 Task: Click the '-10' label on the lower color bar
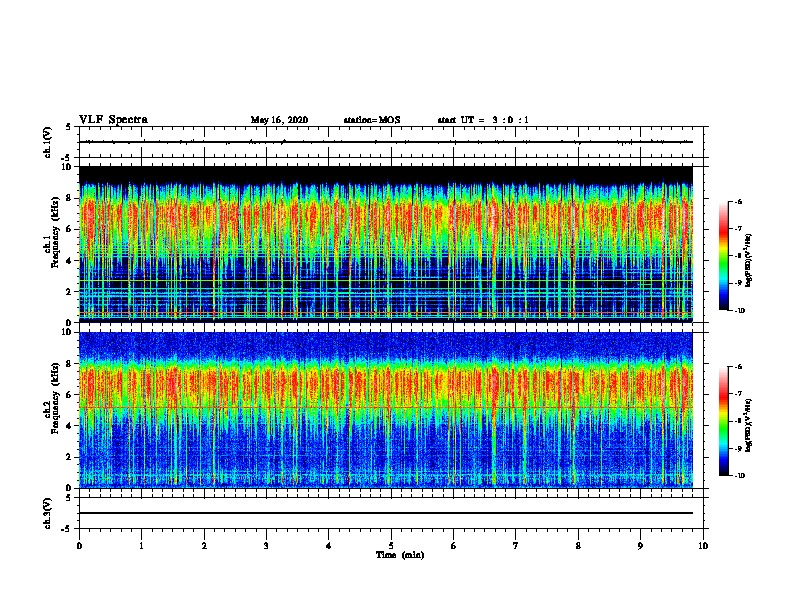point(740,476)
